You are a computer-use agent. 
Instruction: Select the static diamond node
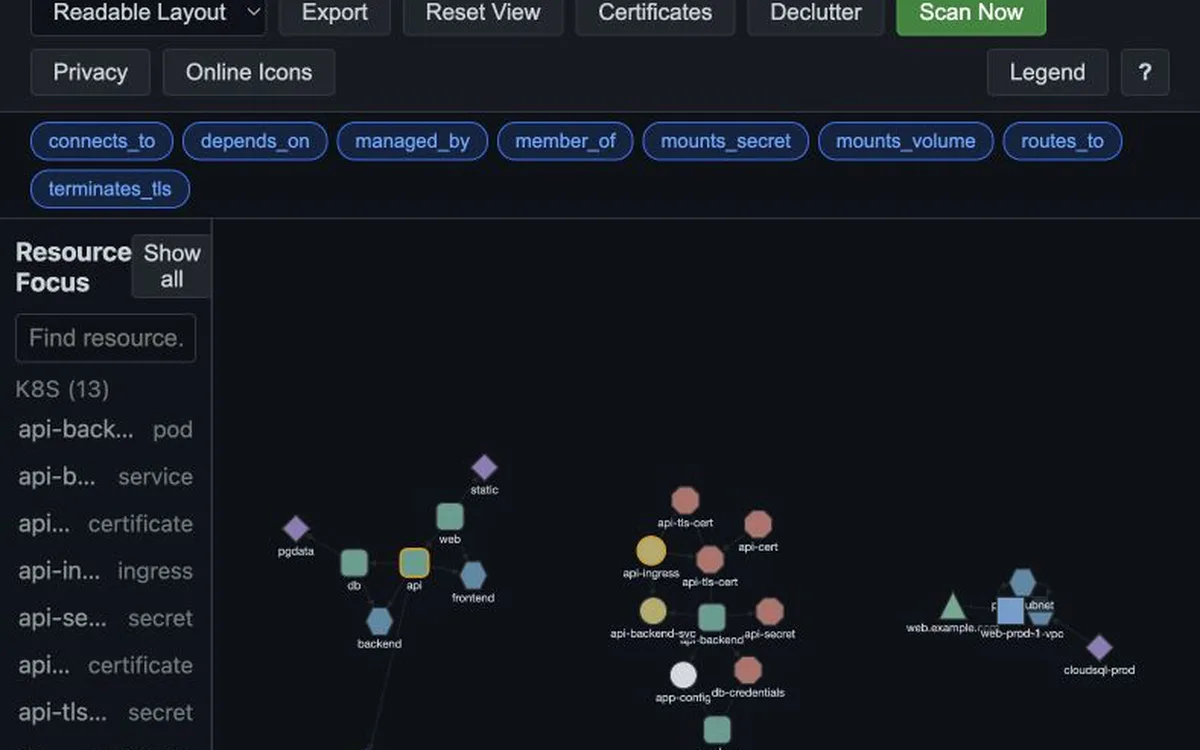coord(484,467)
